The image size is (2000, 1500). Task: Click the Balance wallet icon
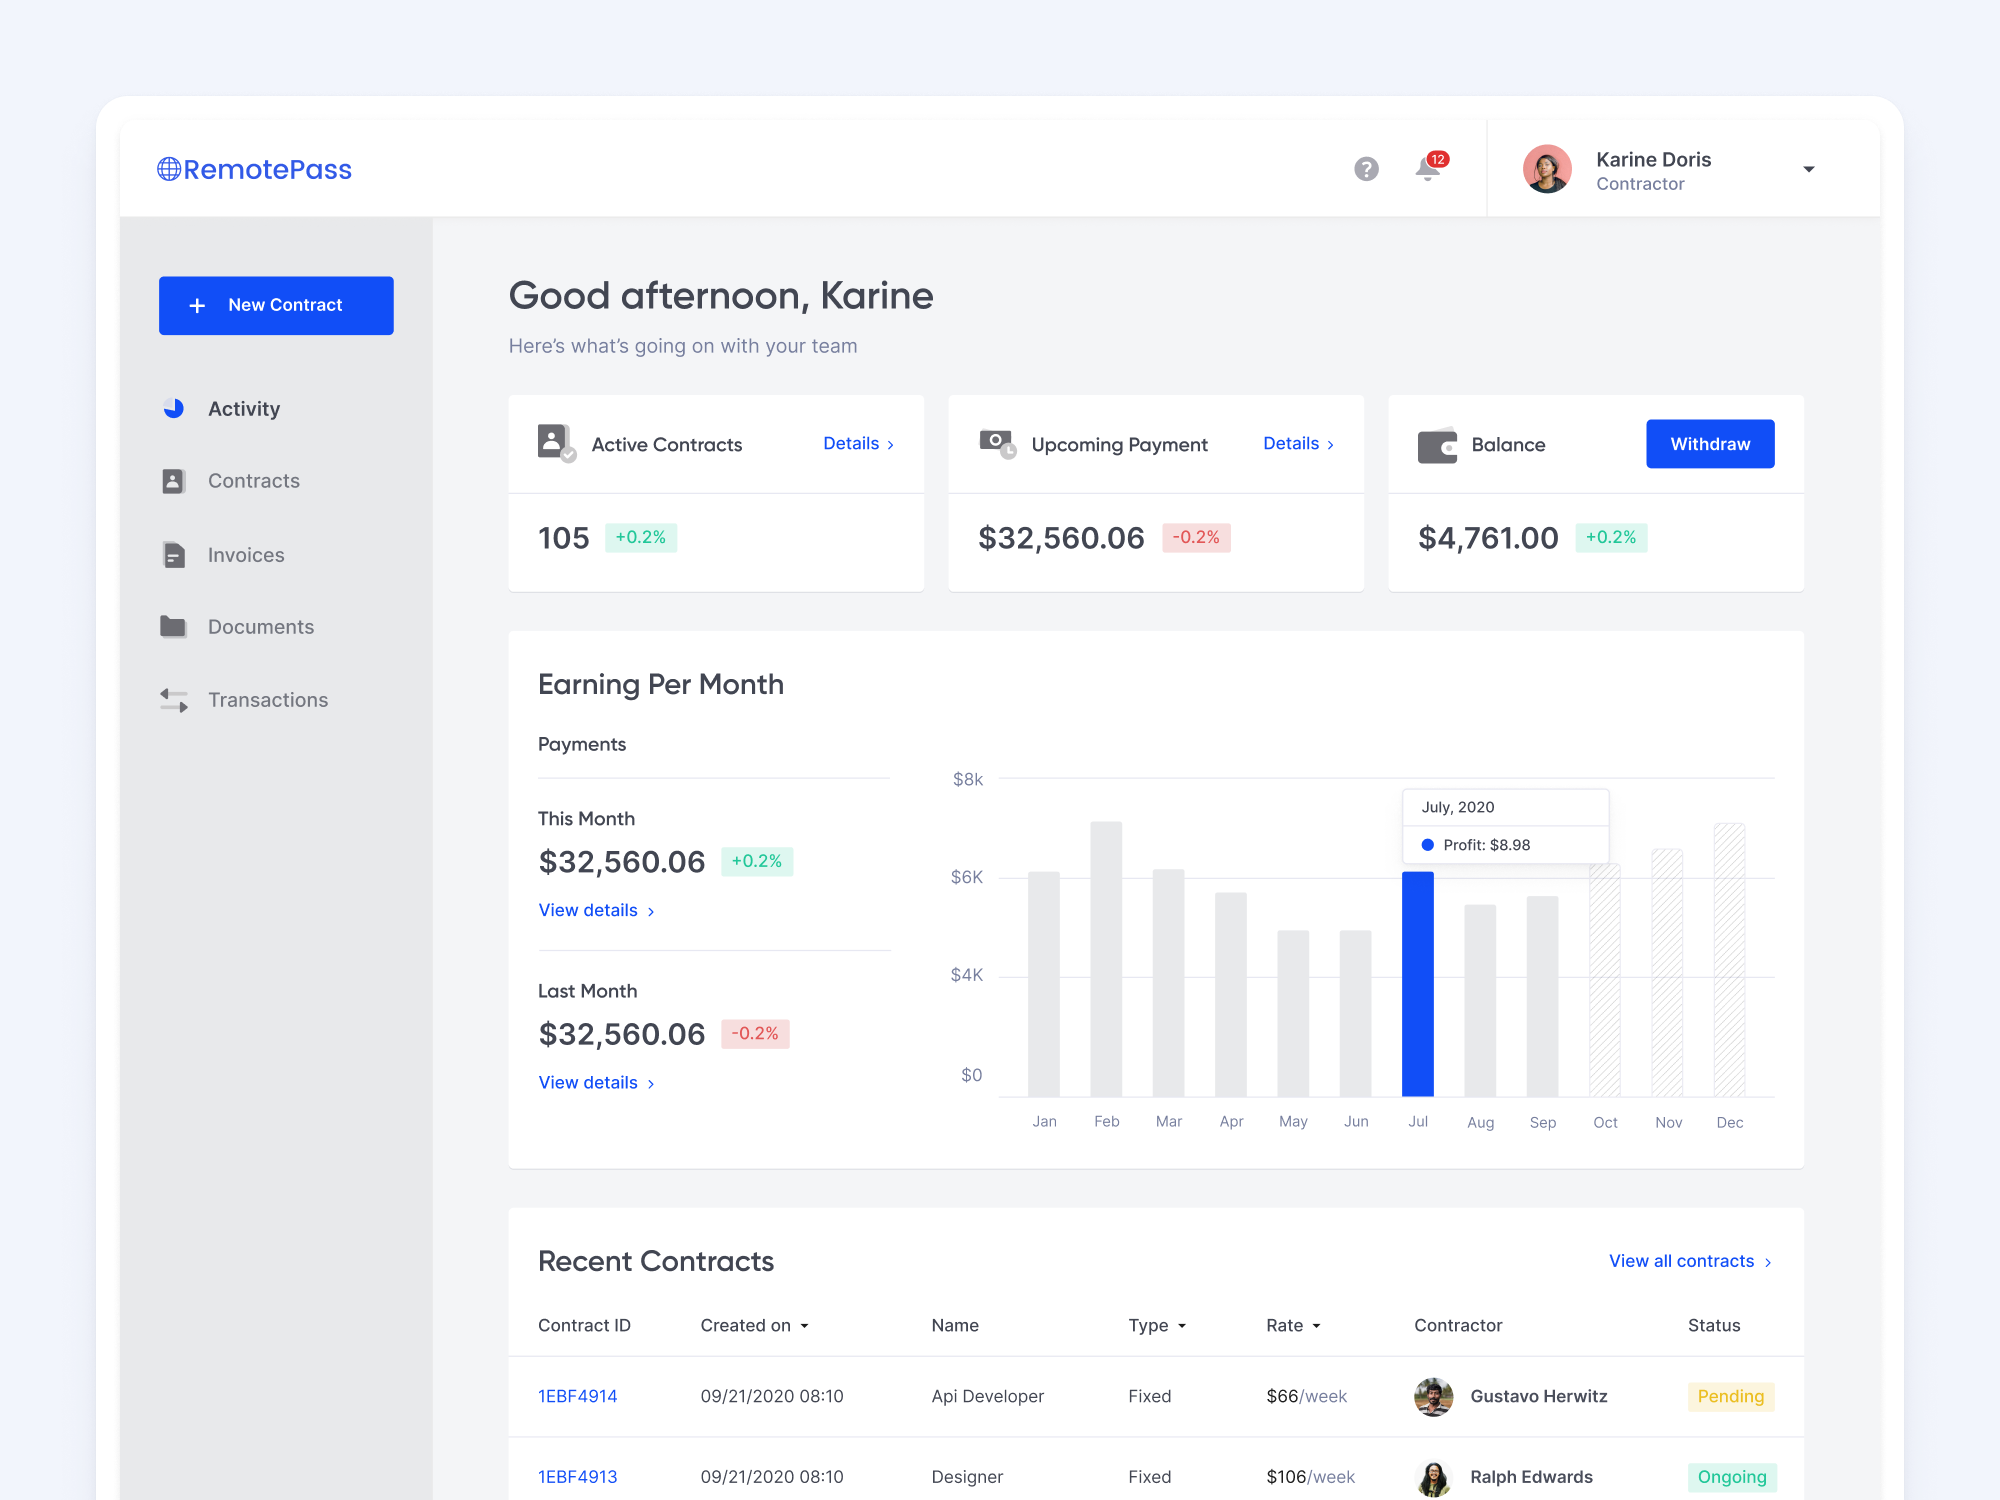click(1437, 445)
